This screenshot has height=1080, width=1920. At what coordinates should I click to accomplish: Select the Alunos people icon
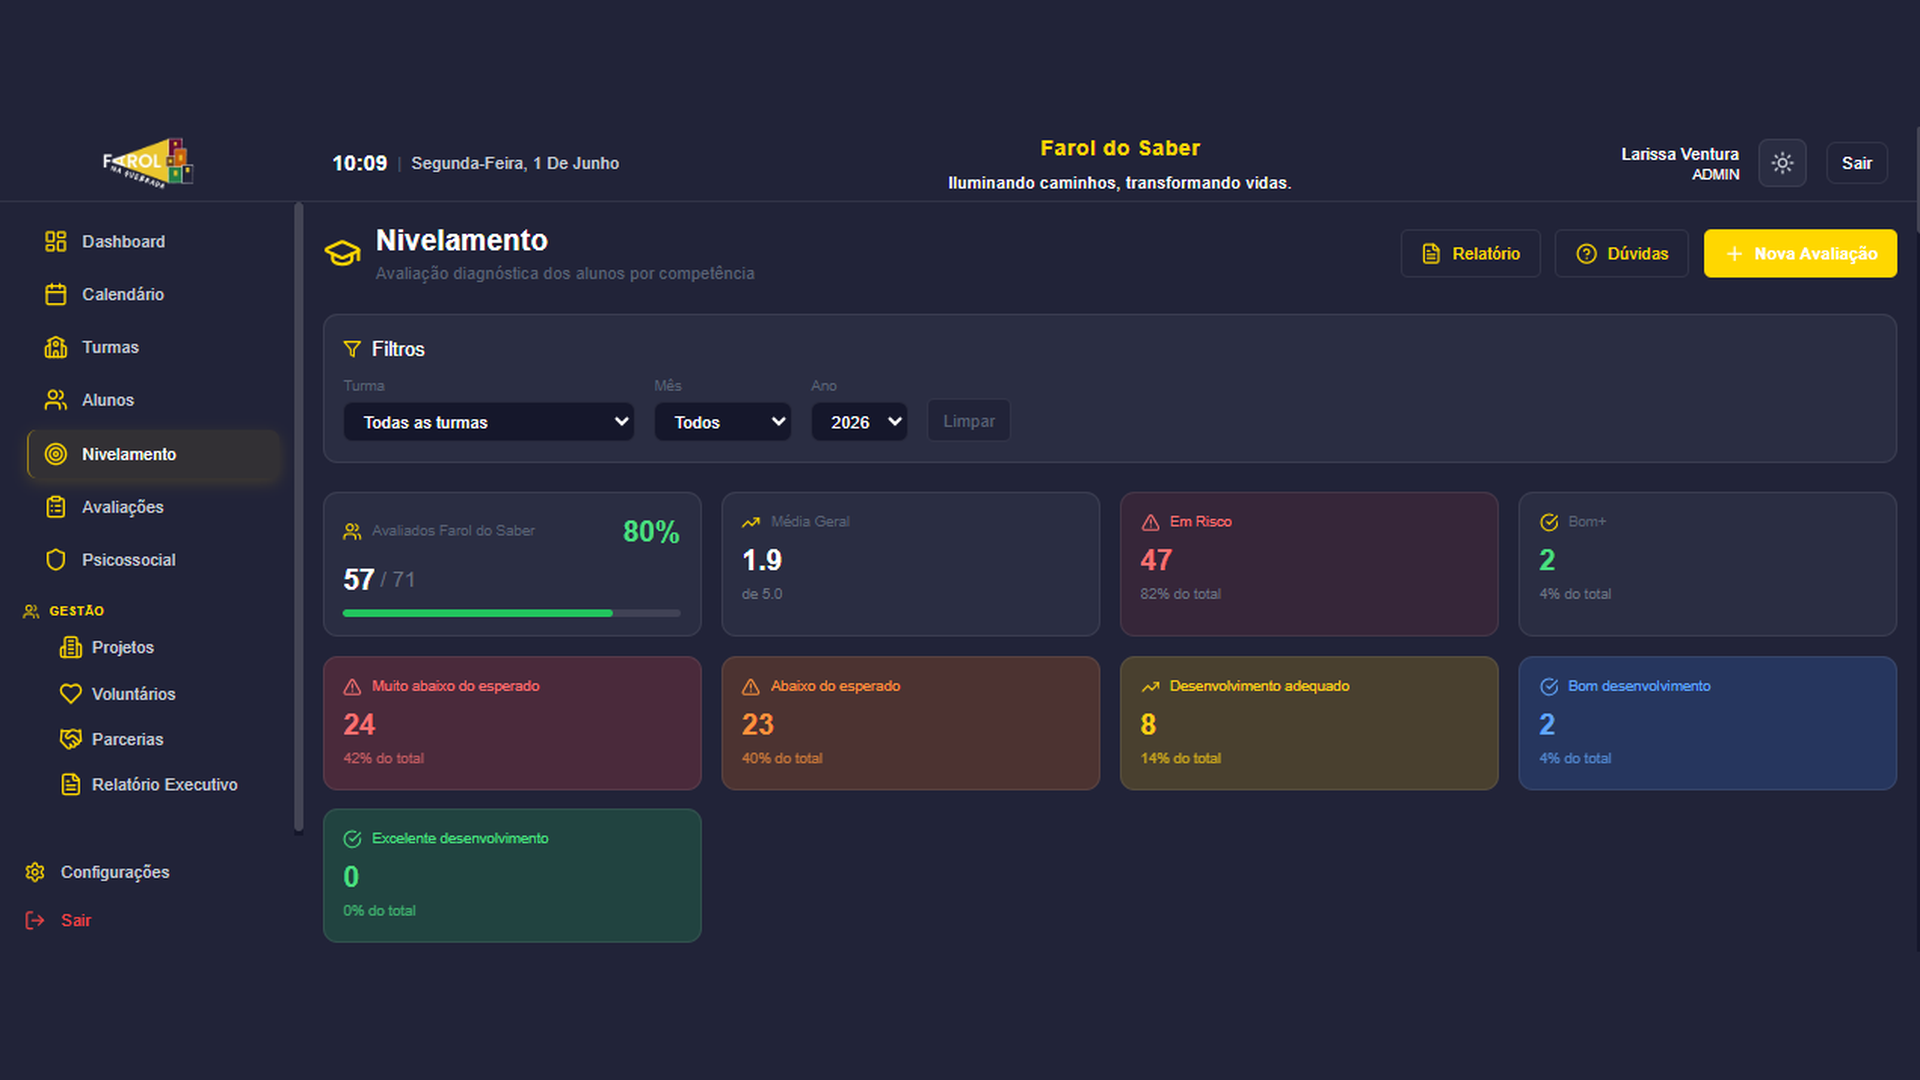56,400
